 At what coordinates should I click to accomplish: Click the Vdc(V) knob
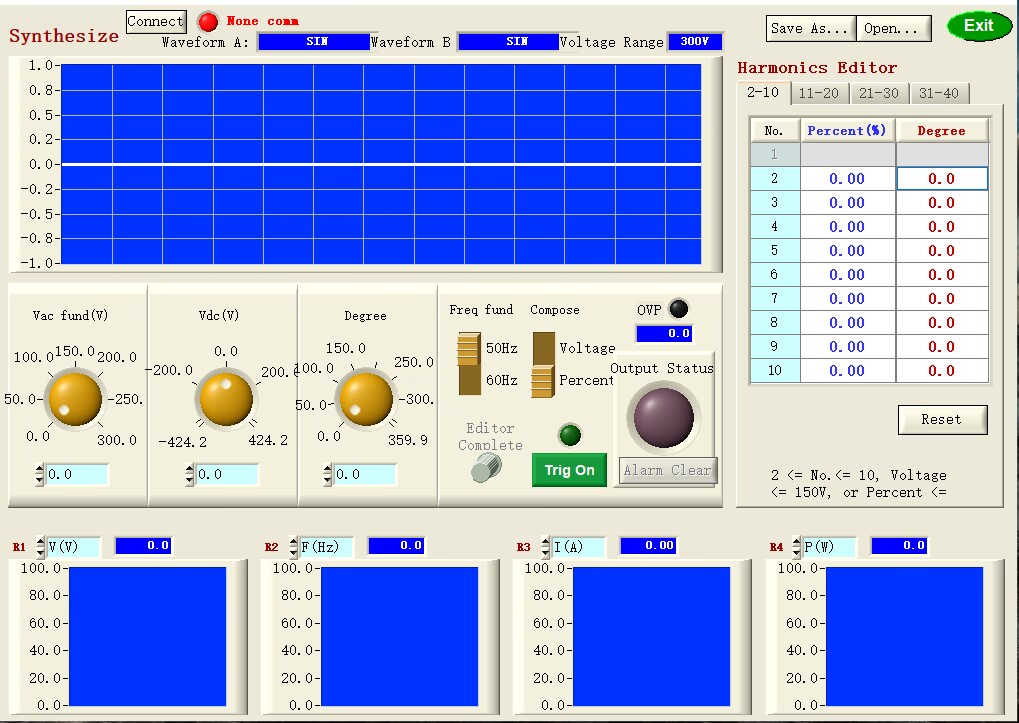[226, 399]
